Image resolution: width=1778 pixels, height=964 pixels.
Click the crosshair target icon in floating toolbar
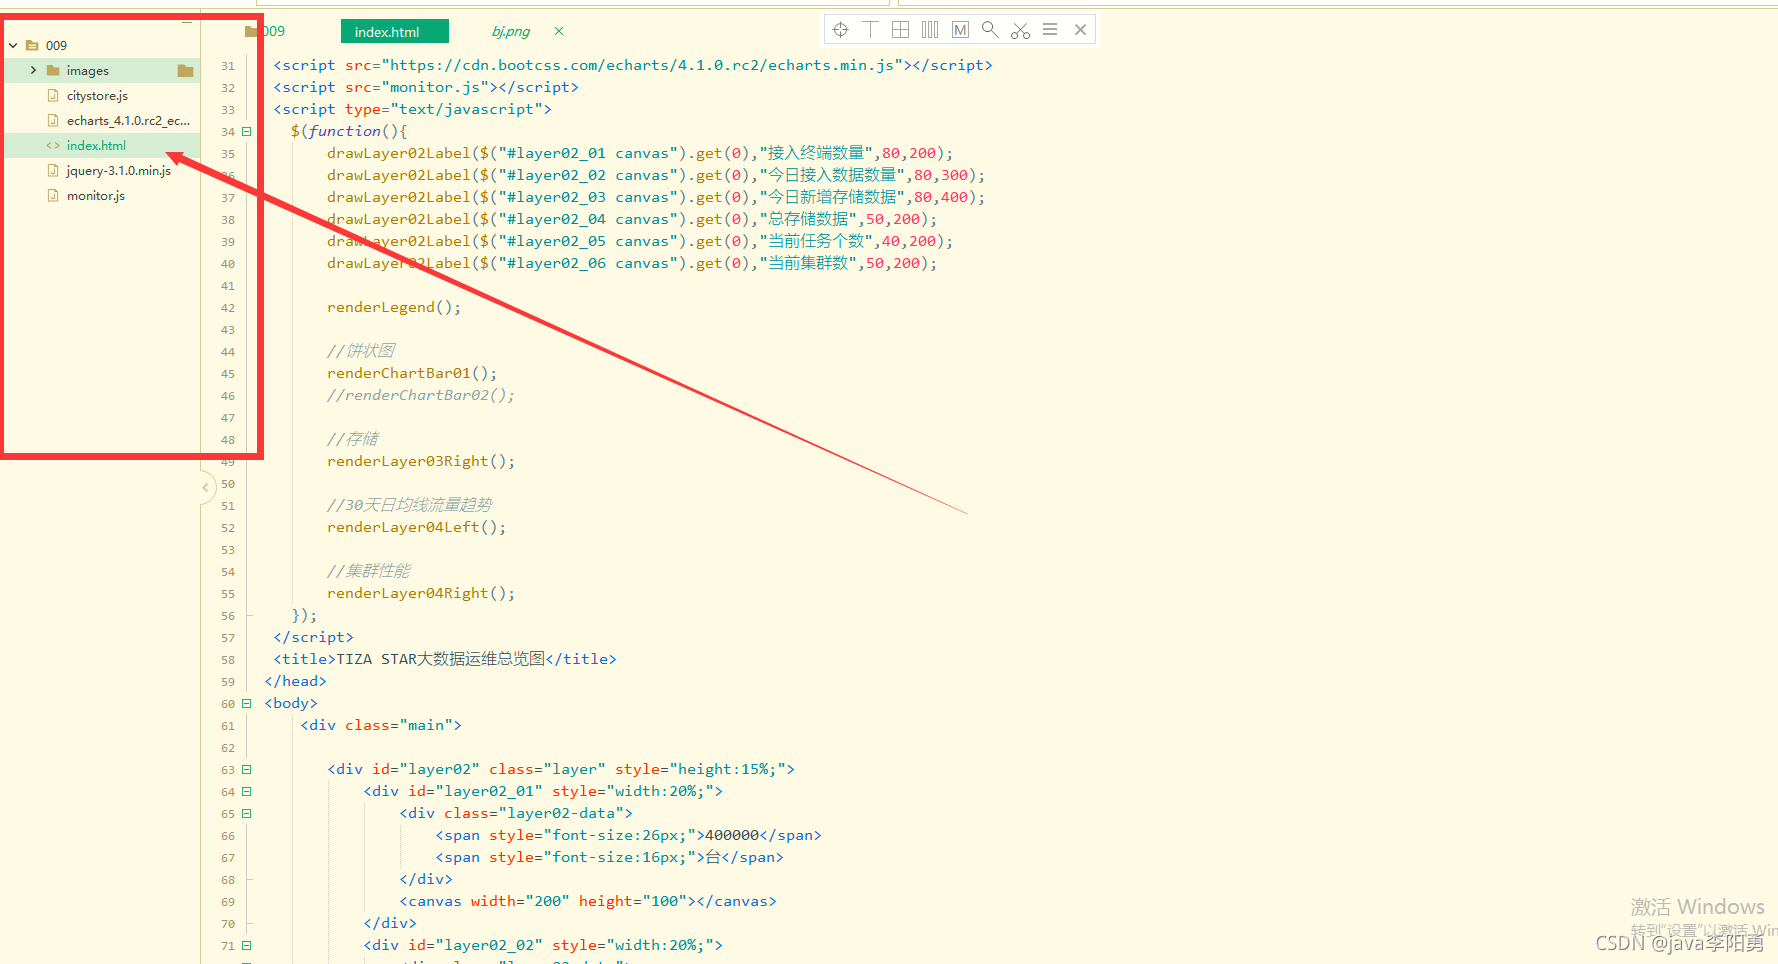pyautogui.click(x=840, y=30)
